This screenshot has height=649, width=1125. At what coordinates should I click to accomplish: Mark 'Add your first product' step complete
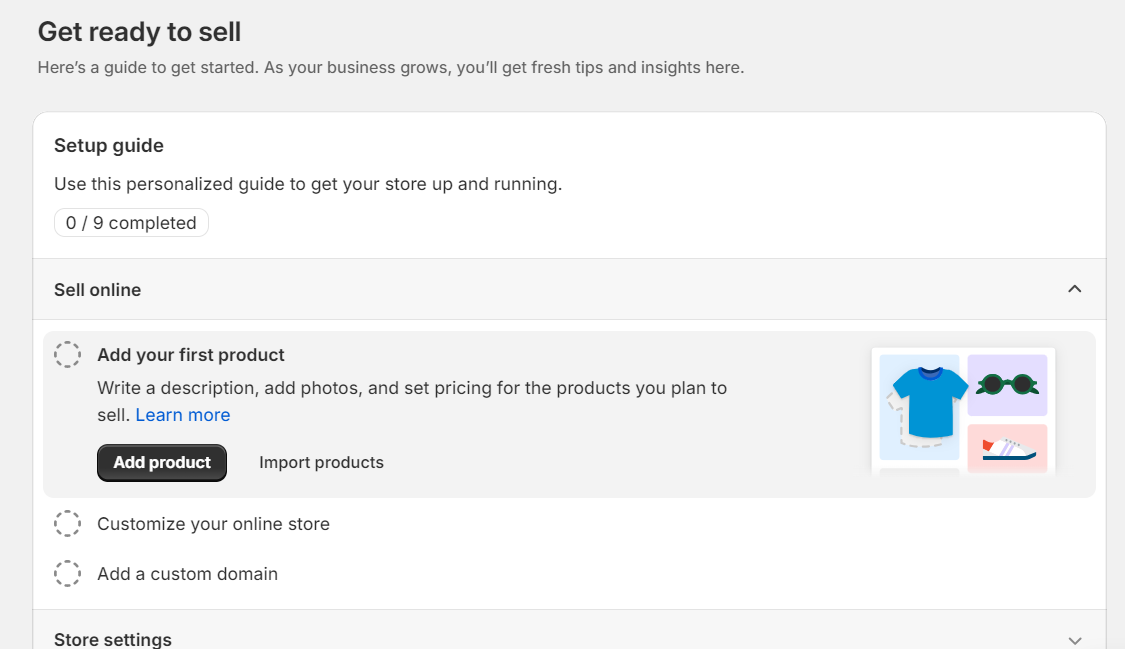(x=67, y=355)
